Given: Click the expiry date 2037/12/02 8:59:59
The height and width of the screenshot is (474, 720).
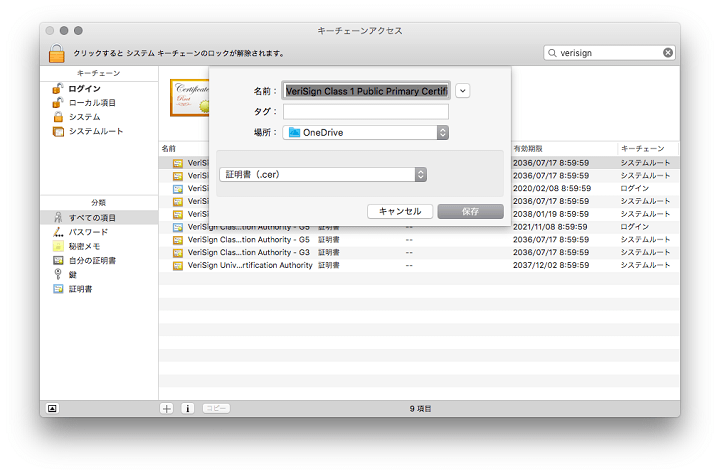Looking at the screenshot, I should coord(551,265).
